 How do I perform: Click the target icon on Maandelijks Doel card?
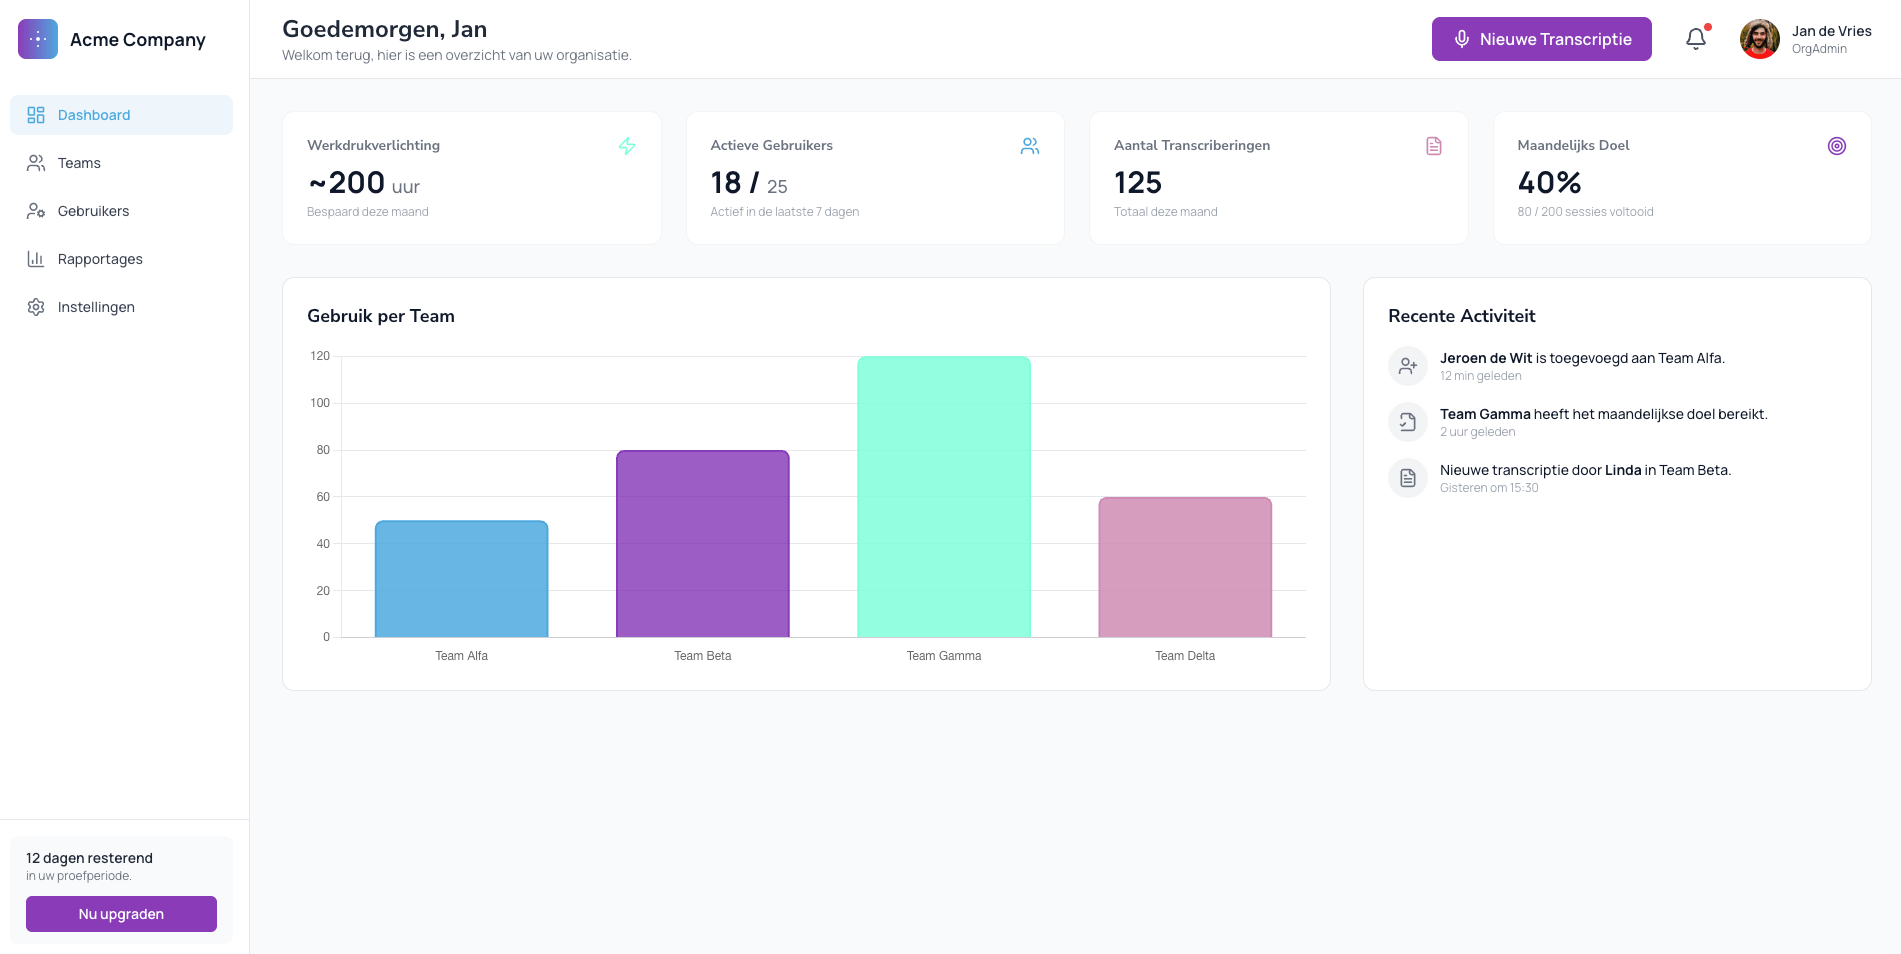(1836, 145)
